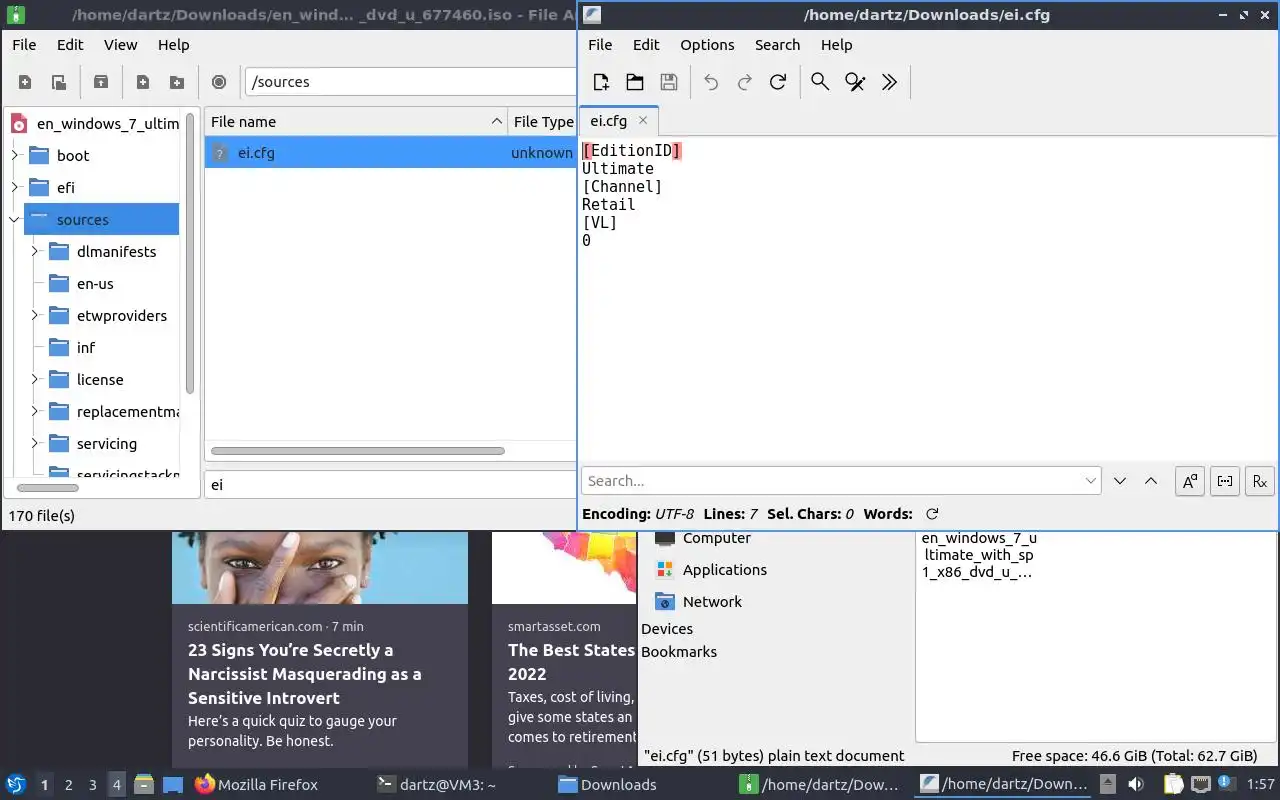
Task: Open the start menu icon in the taskbar
Action: pos(16,784)
